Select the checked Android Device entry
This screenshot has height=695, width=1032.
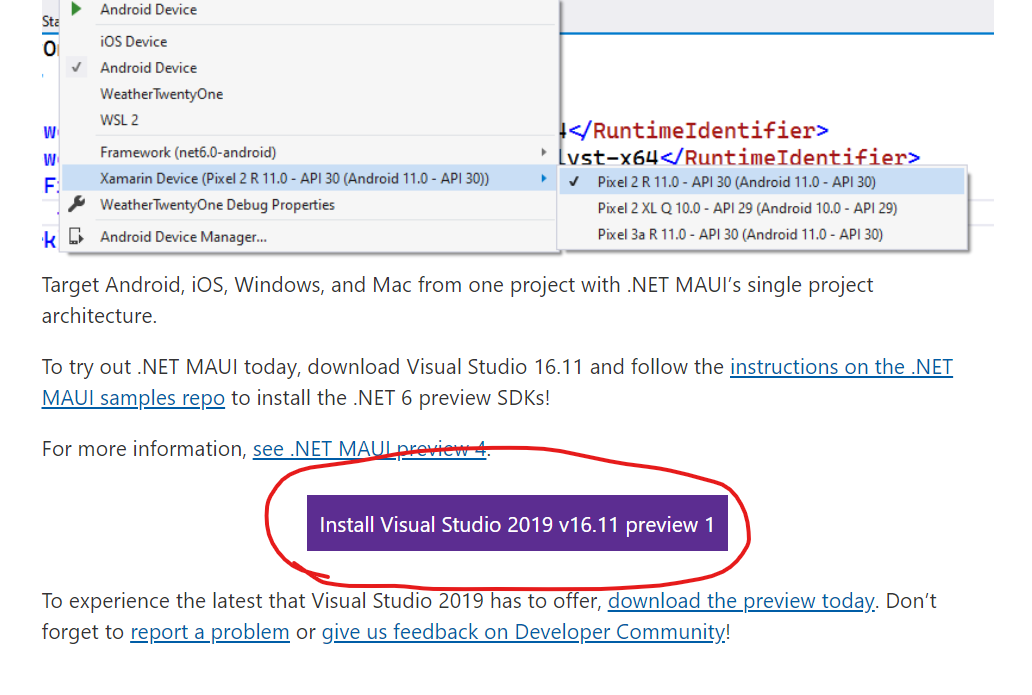(148, 68)
